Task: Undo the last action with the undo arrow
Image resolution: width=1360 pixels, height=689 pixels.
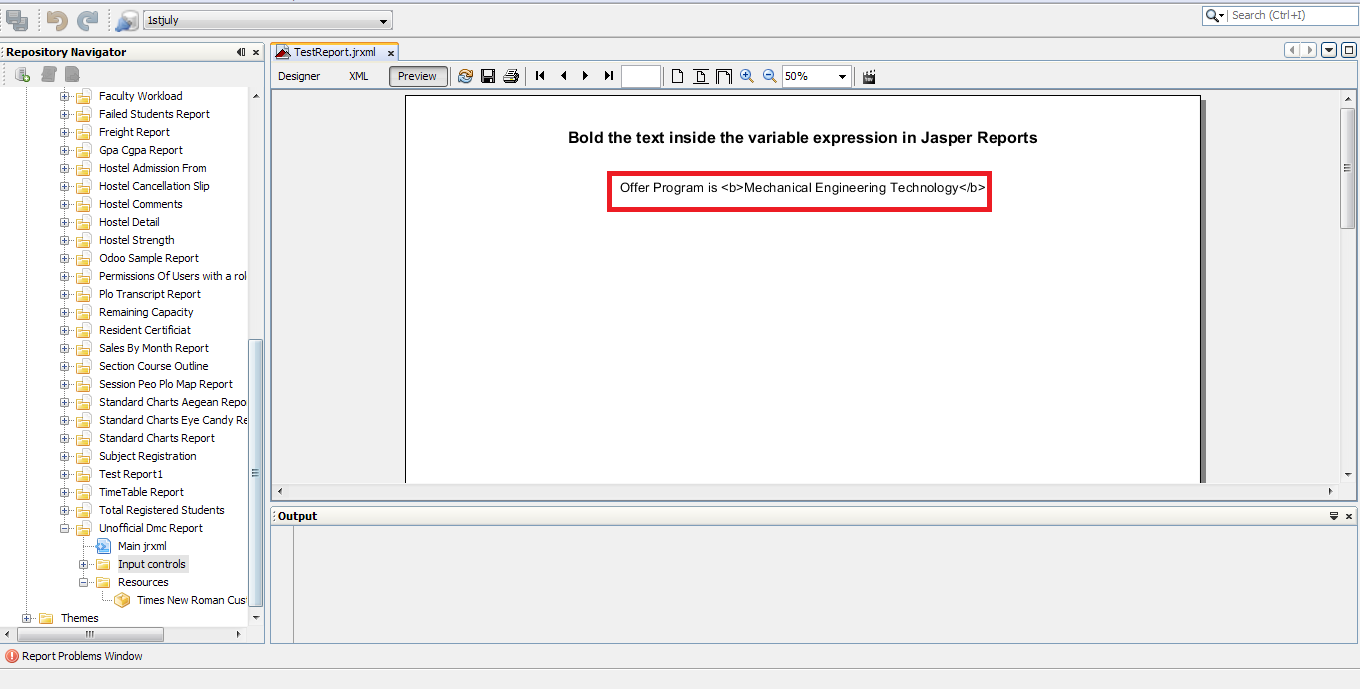Action: point(57,18)
